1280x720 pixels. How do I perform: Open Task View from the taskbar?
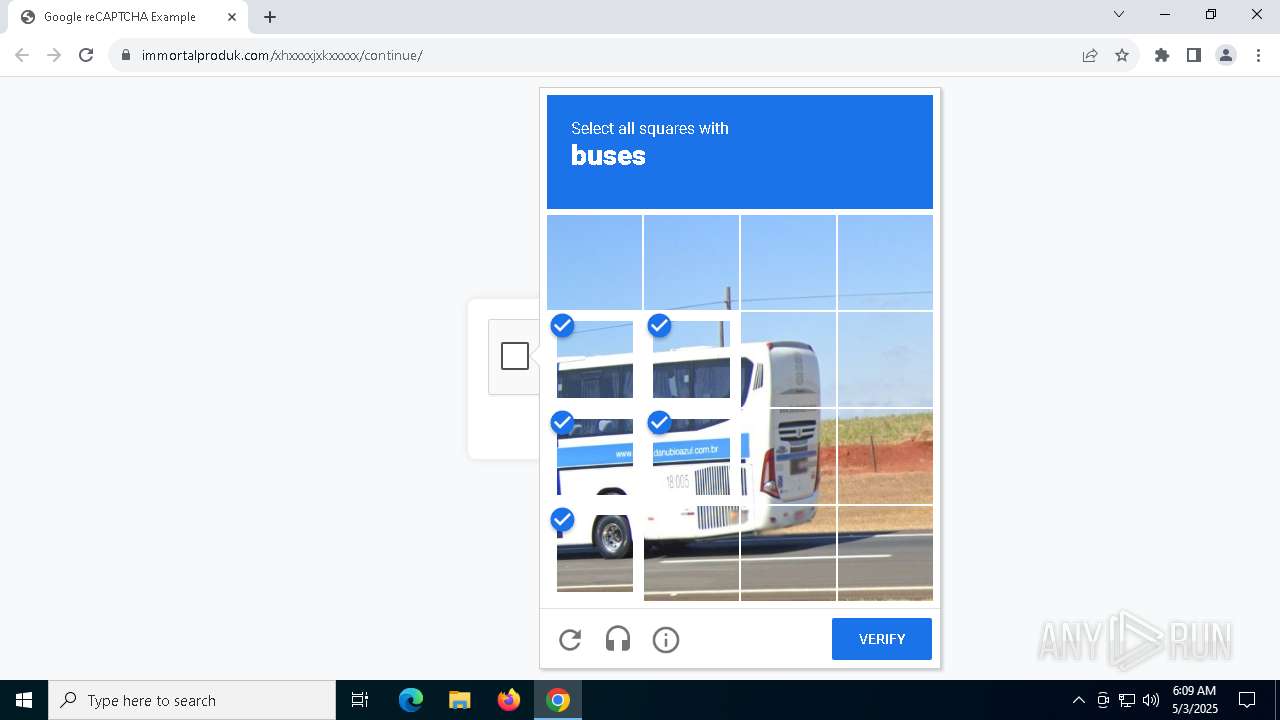pyautogui.click(x=360, y=700)
